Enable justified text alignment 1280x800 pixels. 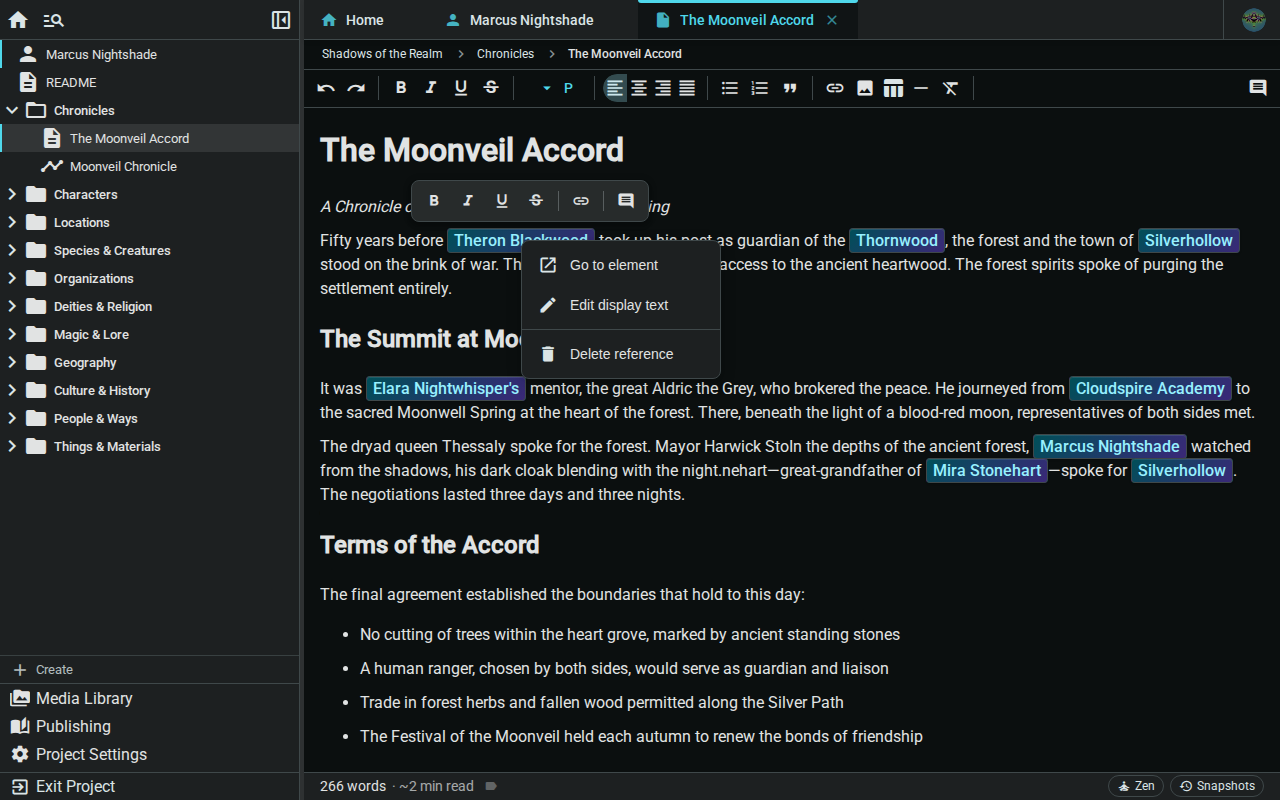[687, 88]
